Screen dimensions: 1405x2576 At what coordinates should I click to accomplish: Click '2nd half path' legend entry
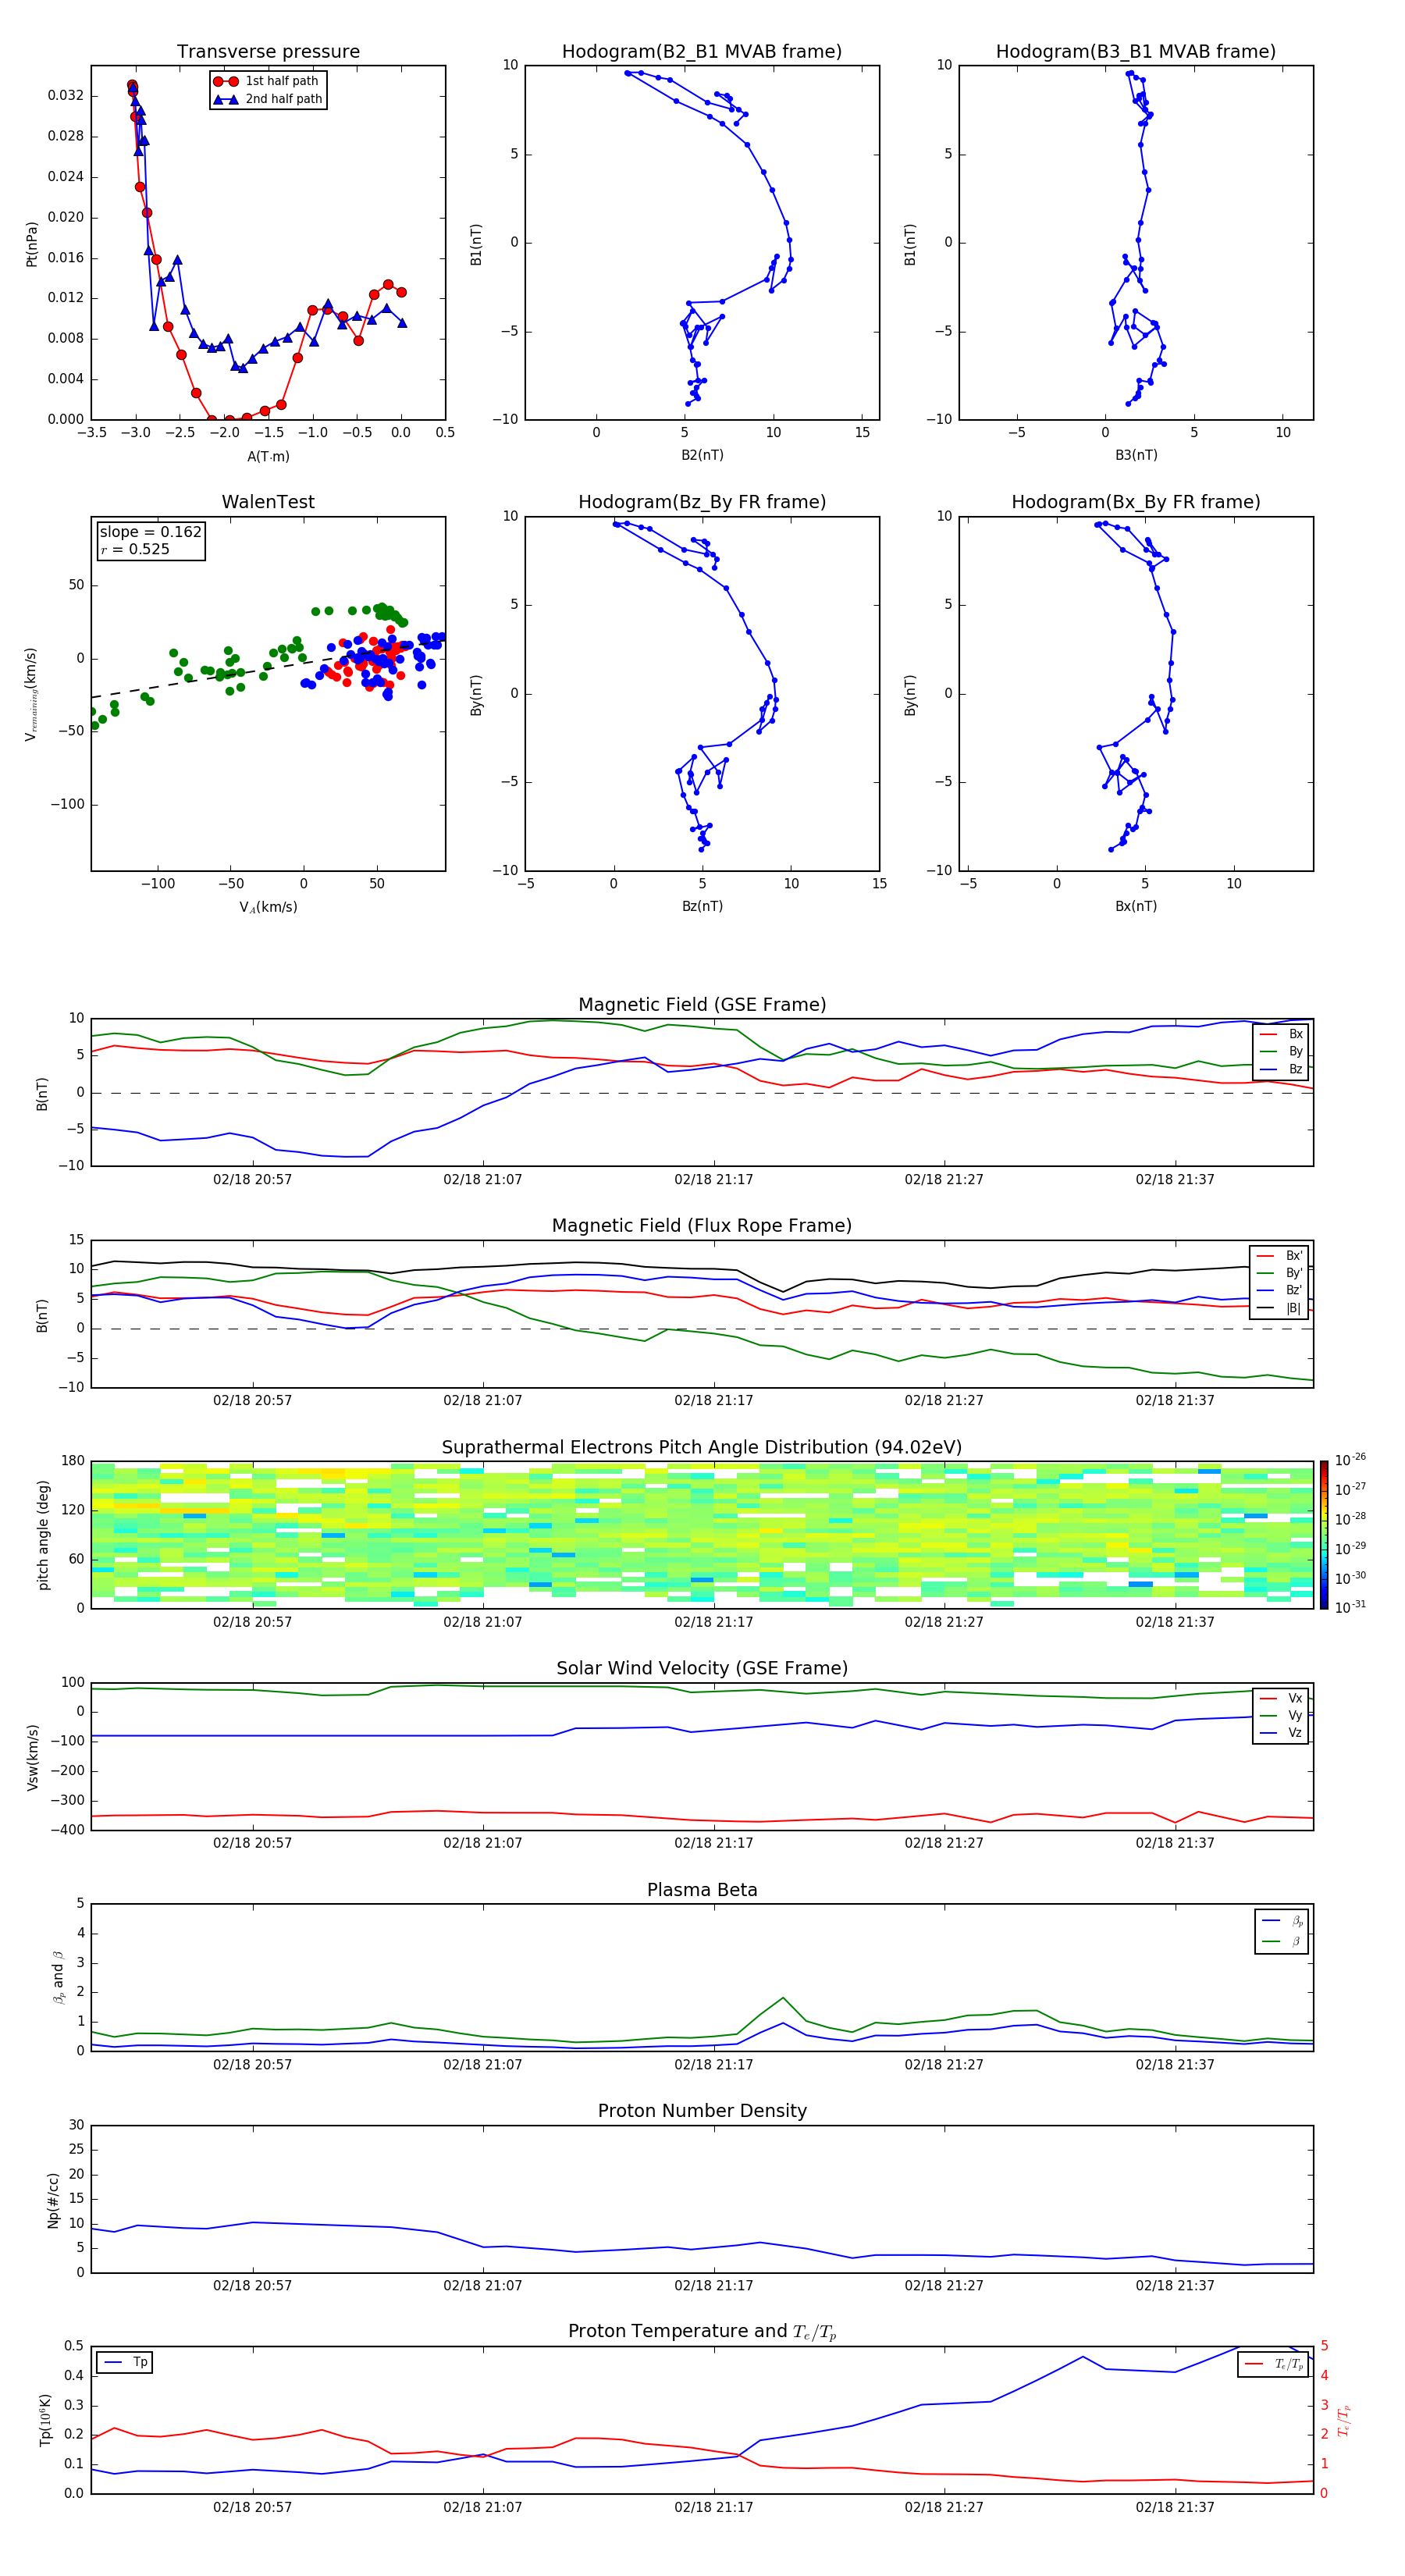click(x=268, y=99)
